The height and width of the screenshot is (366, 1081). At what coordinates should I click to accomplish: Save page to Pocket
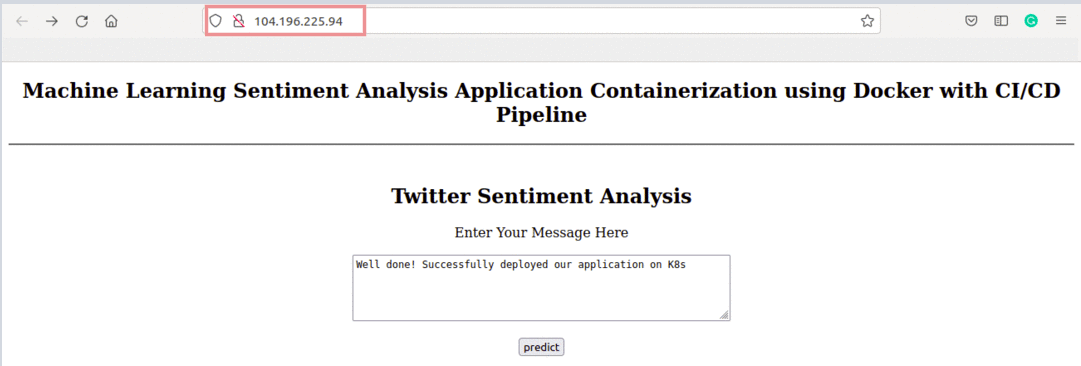pyautogui.click(x=971, y=21)
